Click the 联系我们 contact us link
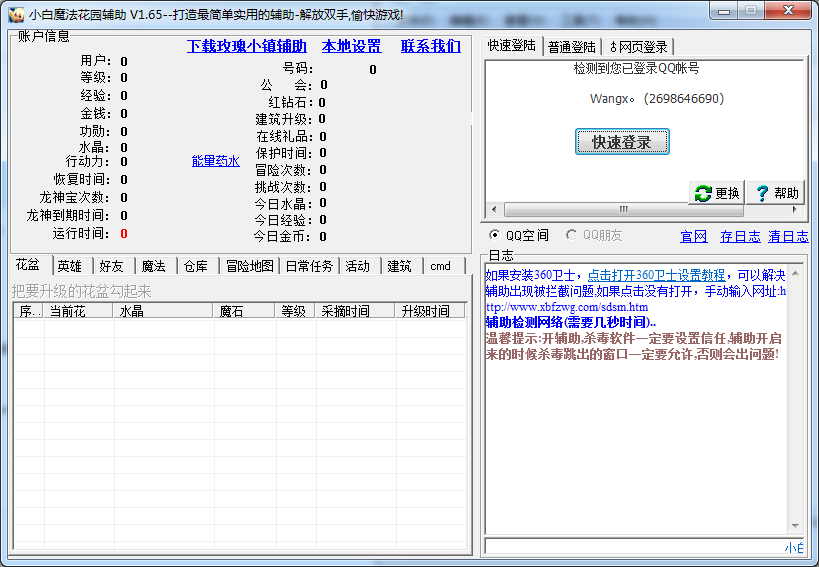Viewport: 819px width, 567px height. [x=431, y=46]
